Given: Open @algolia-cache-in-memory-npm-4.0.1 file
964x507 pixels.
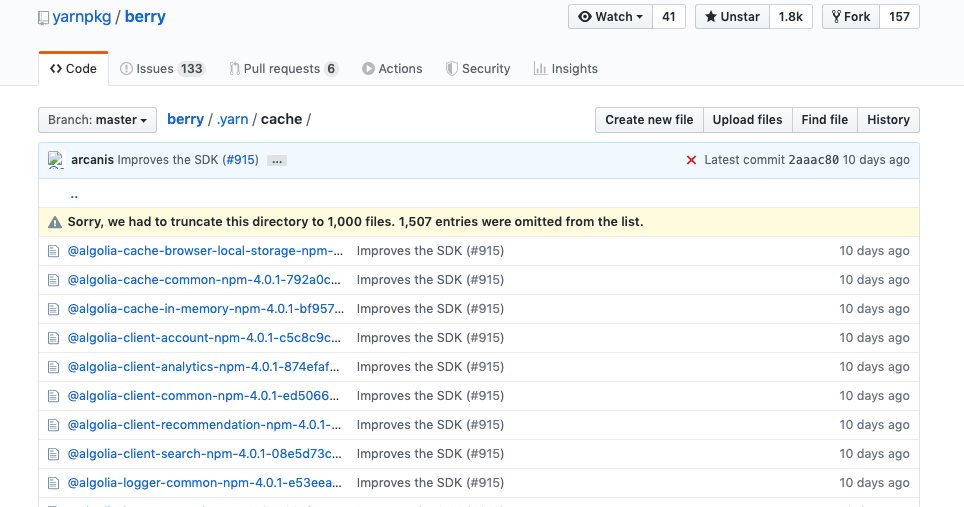Looking at the screenshot, I should [206, 309].
